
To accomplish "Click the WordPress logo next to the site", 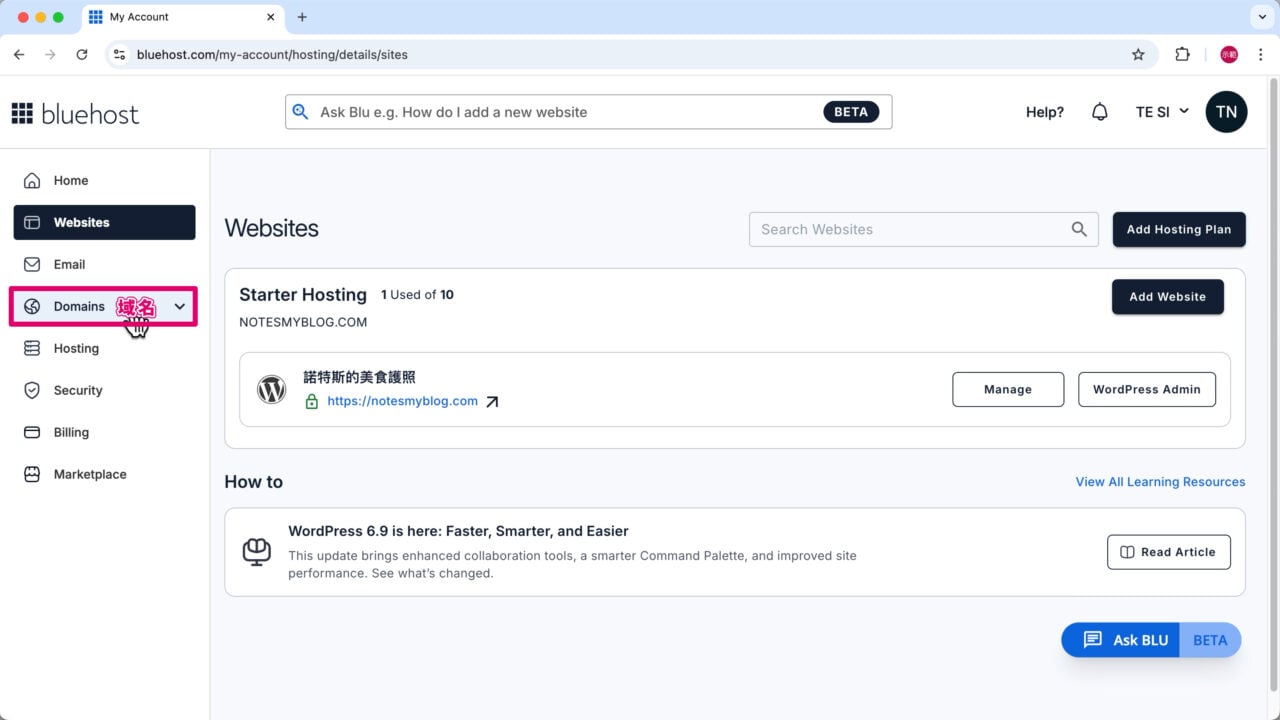I will point(271,389).
